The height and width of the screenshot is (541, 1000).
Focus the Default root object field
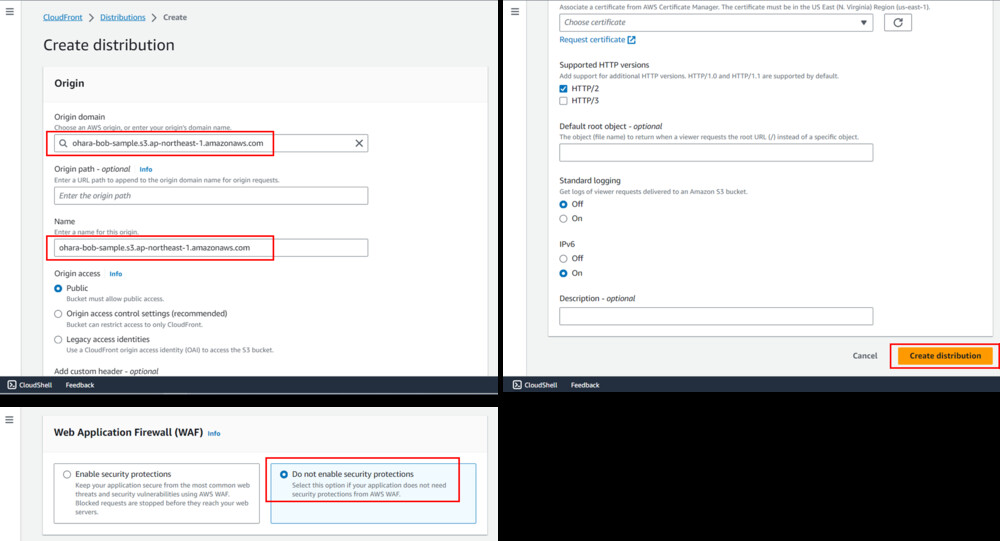[x=716, y=152]
